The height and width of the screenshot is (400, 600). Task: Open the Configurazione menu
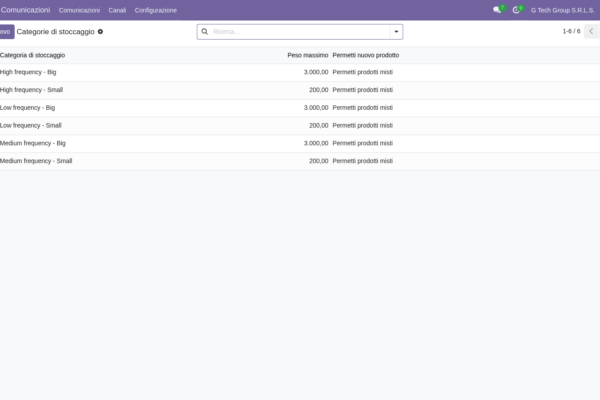(x=156, y=10)
